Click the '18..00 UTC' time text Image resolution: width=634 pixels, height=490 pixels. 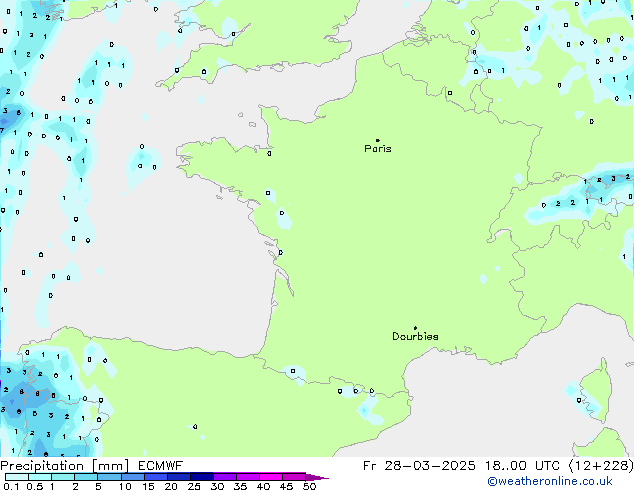pyautogui.click(x=522, y=466)
